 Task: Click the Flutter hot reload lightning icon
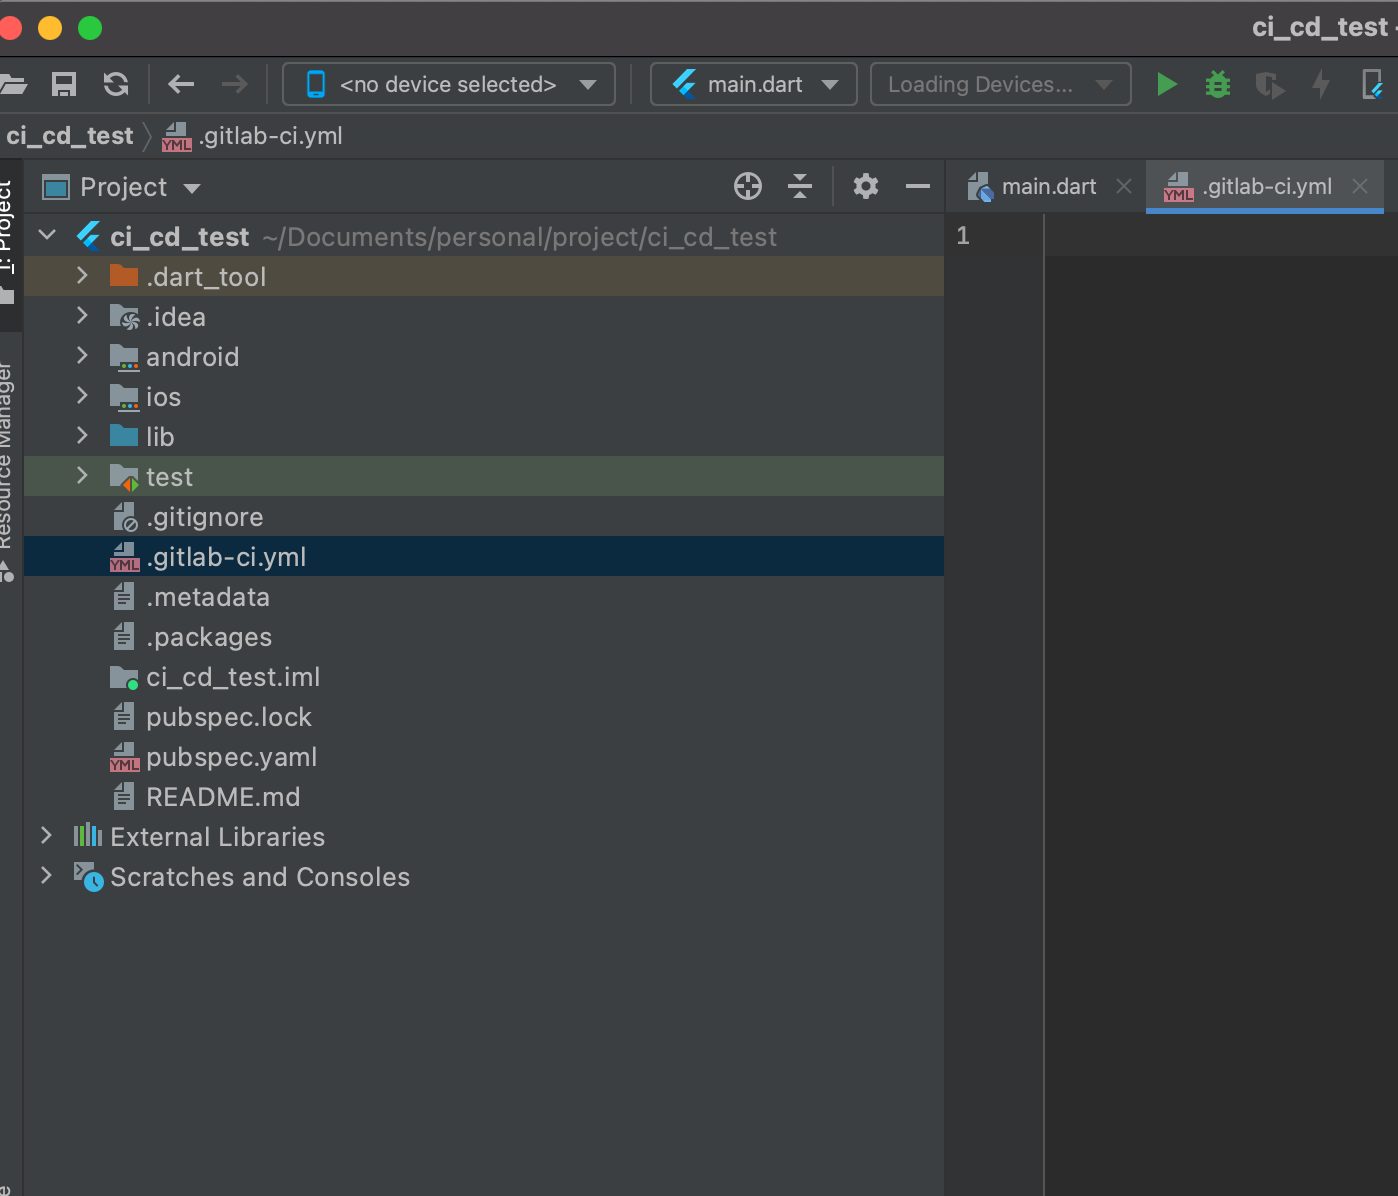coord(1321,85)
